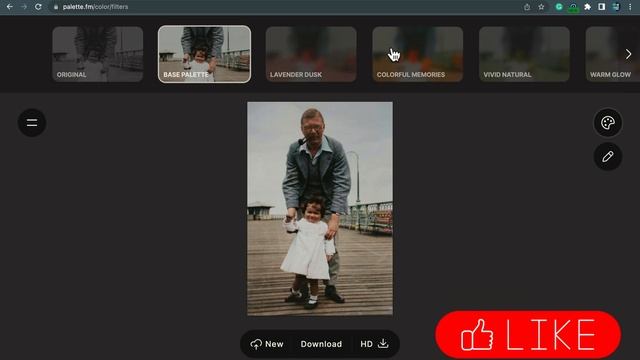Select the Original filter thumbnail

(98, 54)
